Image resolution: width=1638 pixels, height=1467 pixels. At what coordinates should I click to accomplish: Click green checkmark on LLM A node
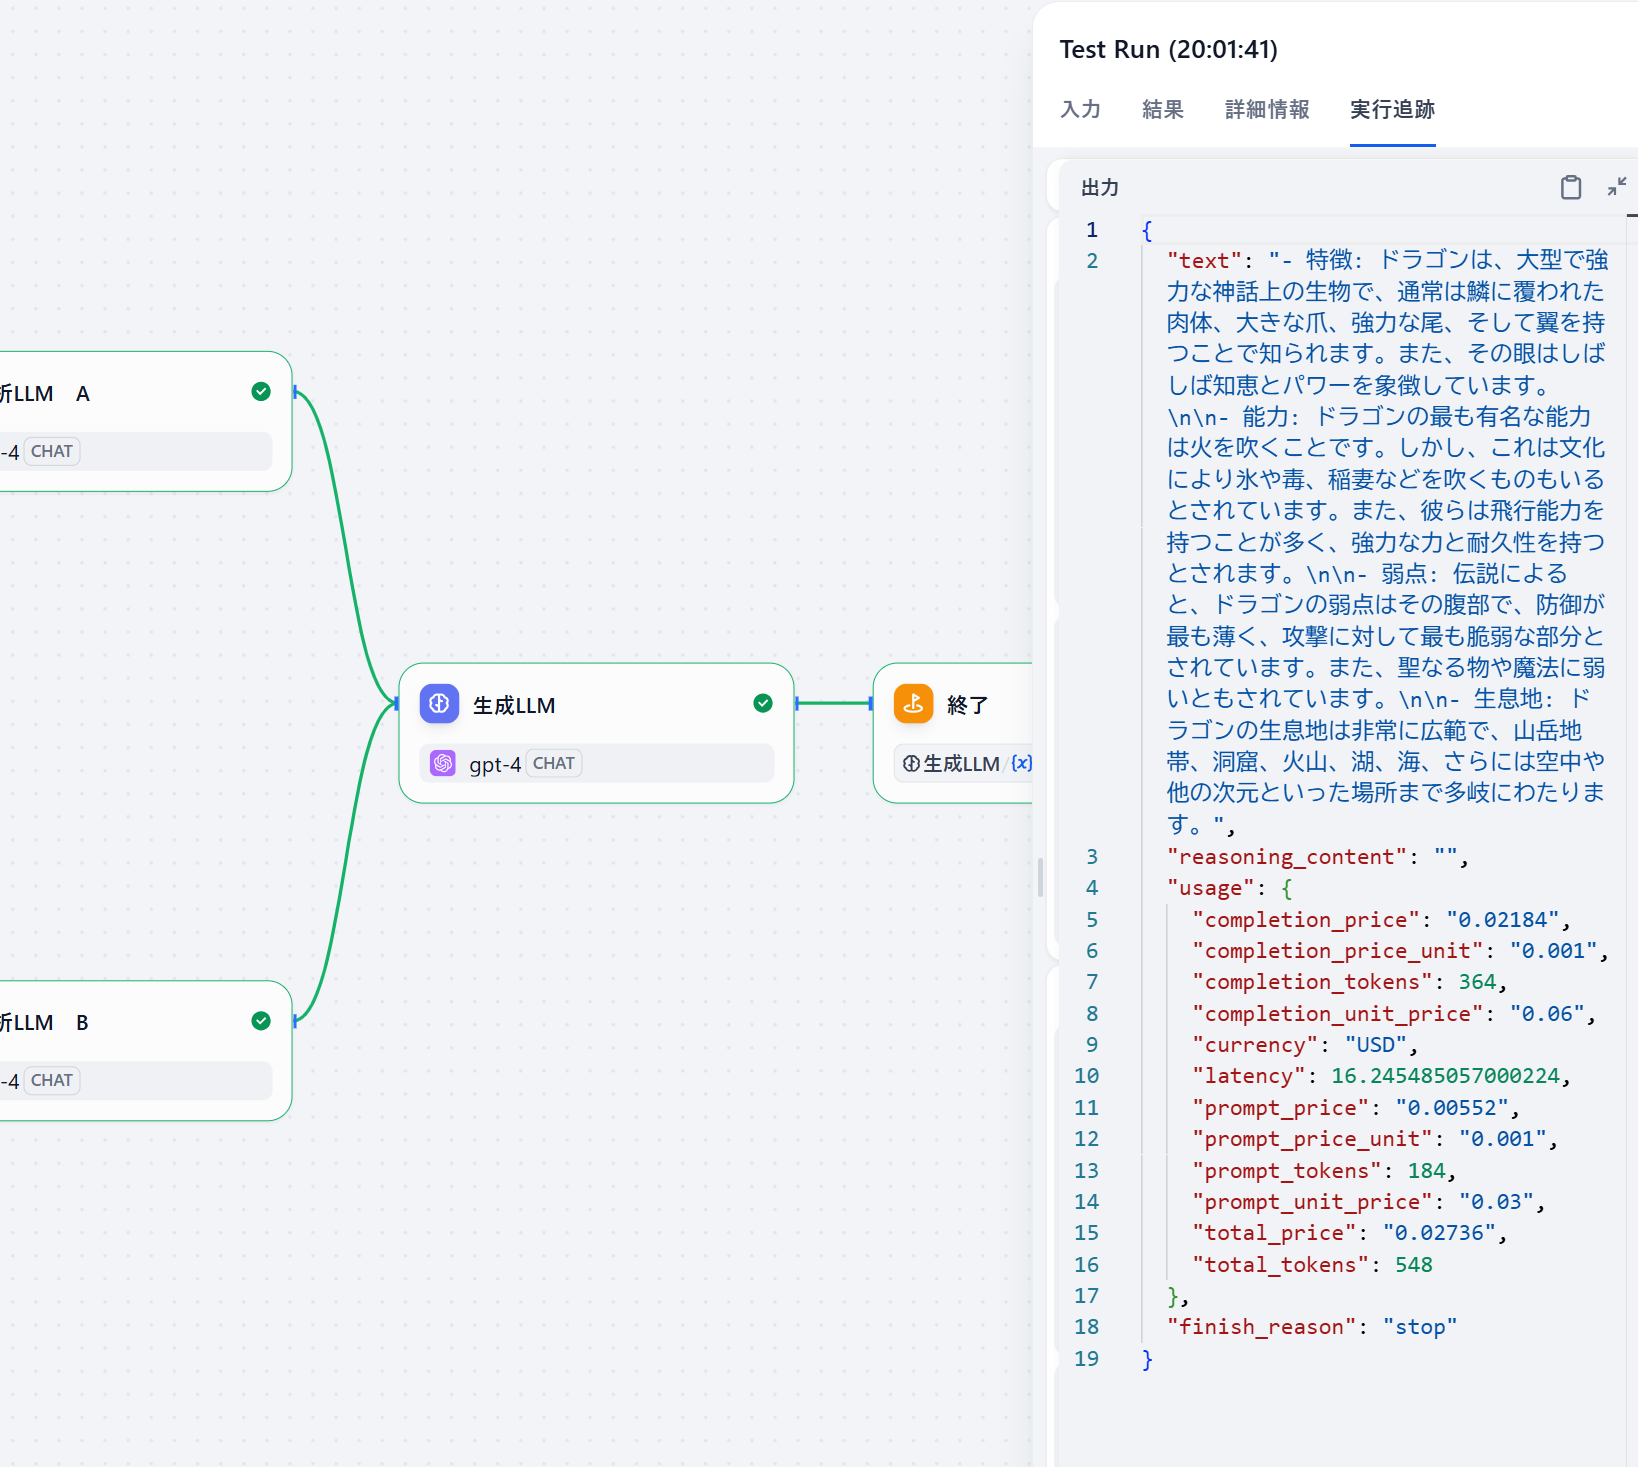click(x=261, y=392)
